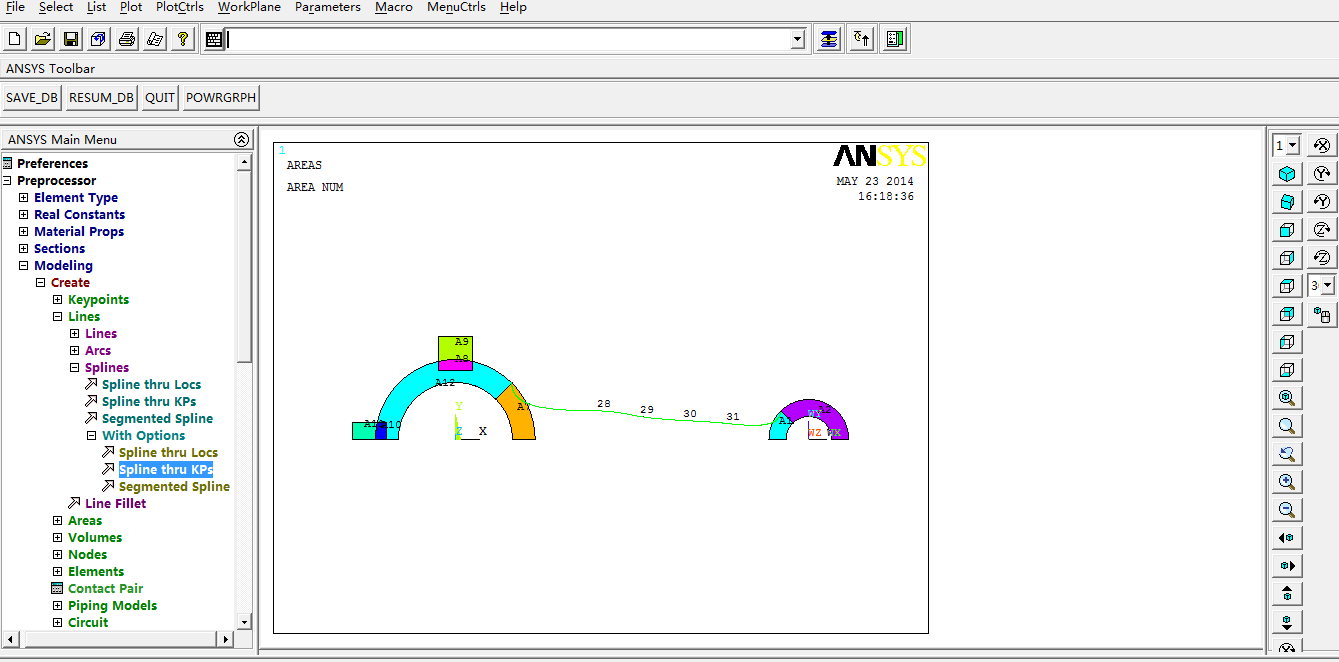The image size is (1339, 662).
Task: Click into the ANSYS command input field
Action: point(508,39)
